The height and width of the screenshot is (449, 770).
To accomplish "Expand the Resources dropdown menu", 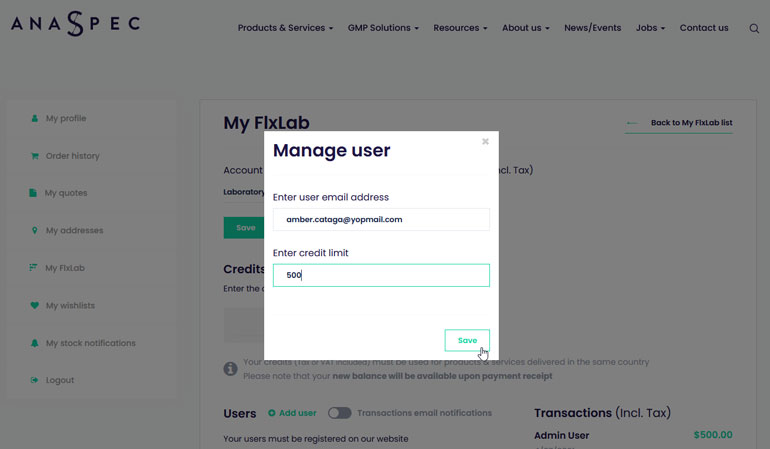I will [x=460, y=28].
